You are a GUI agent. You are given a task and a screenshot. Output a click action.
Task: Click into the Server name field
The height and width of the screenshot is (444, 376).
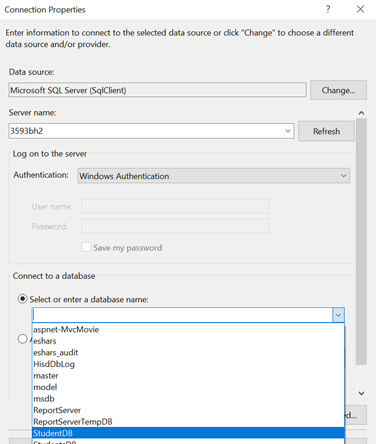click(x=146, y=131)
